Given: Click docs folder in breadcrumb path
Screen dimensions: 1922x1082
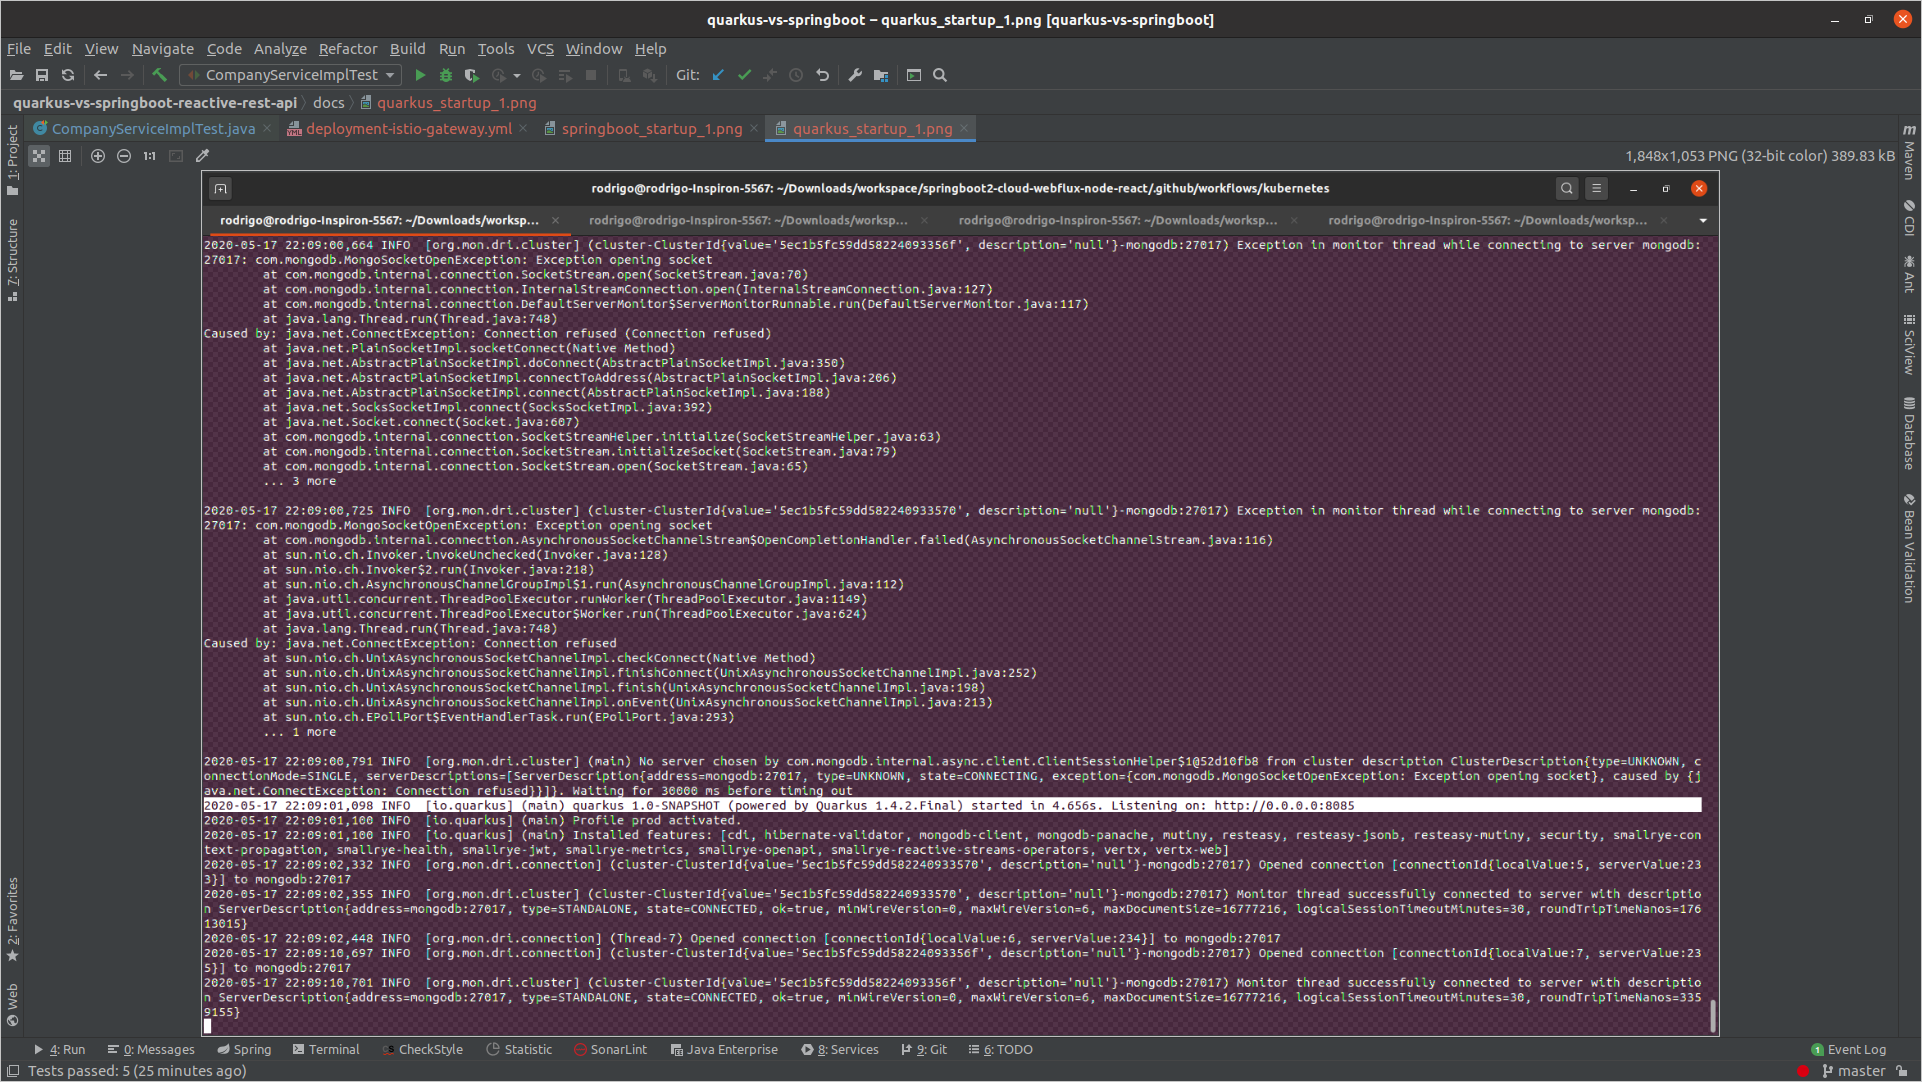Looking at the screenshot, I should click(x=328, y=102).
